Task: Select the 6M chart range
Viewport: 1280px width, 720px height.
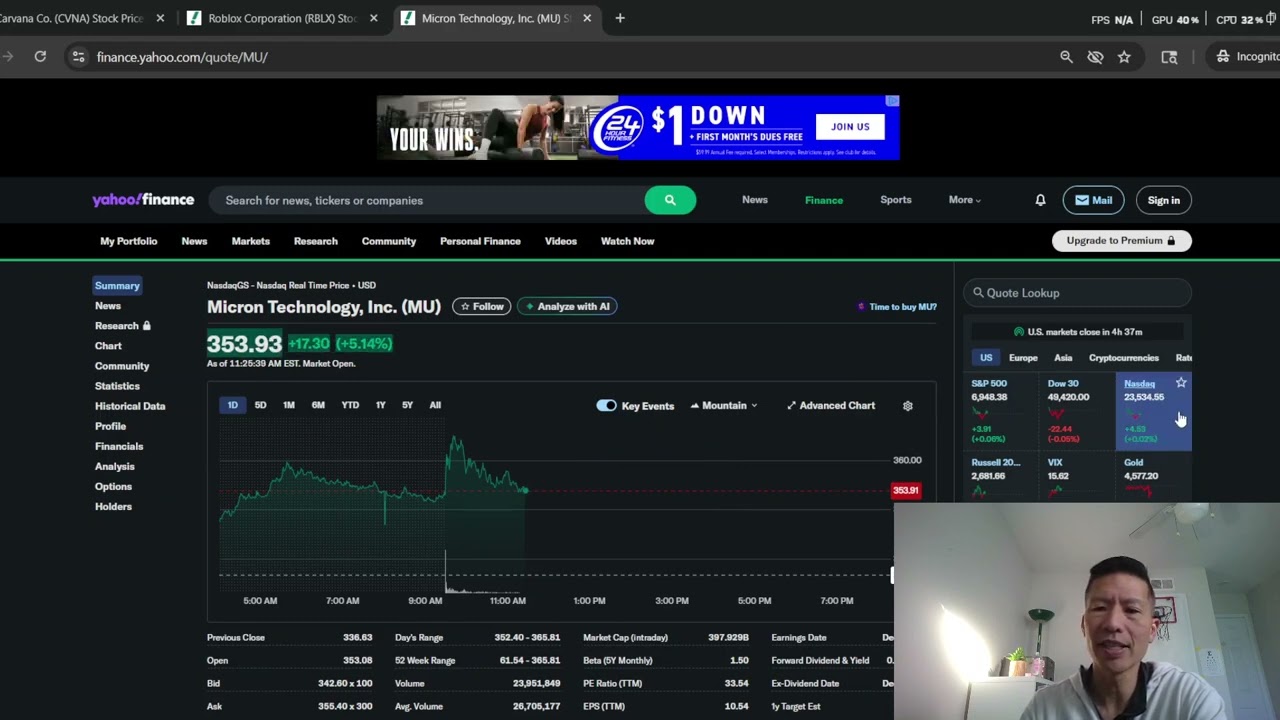Action: [318, 405]
